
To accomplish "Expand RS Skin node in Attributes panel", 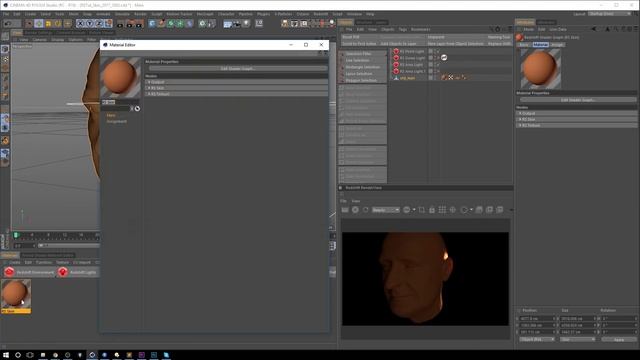I will [577, 119].
